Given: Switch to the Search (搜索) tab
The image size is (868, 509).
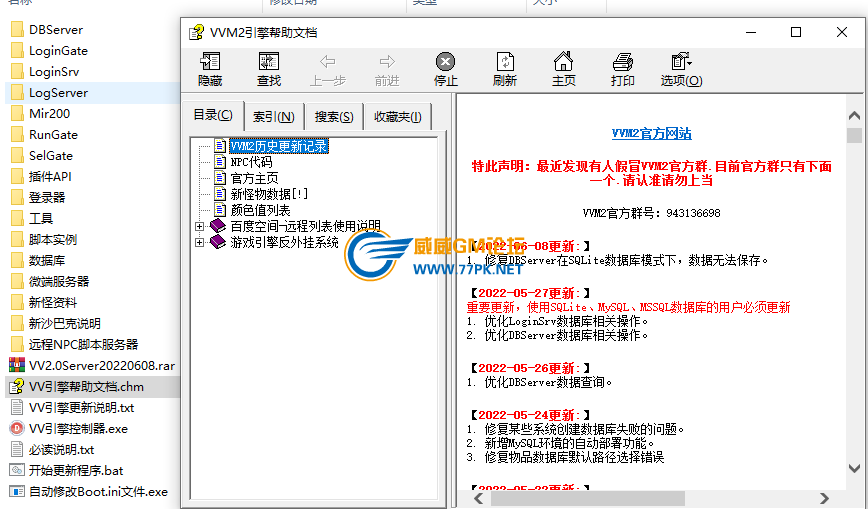Looking at the screenshot, I should (x=334, y=116).
